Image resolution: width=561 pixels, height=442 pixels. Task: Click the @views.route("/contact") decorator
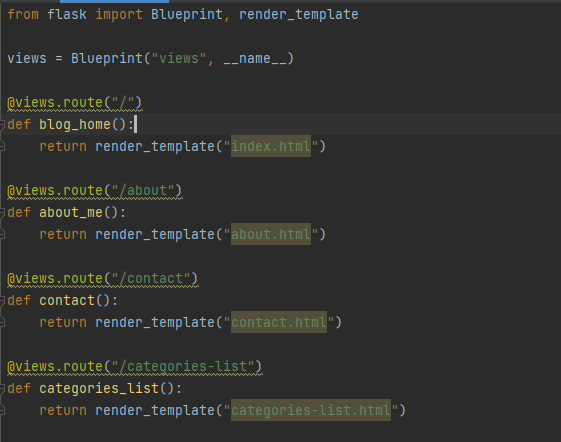click(102, 279)
